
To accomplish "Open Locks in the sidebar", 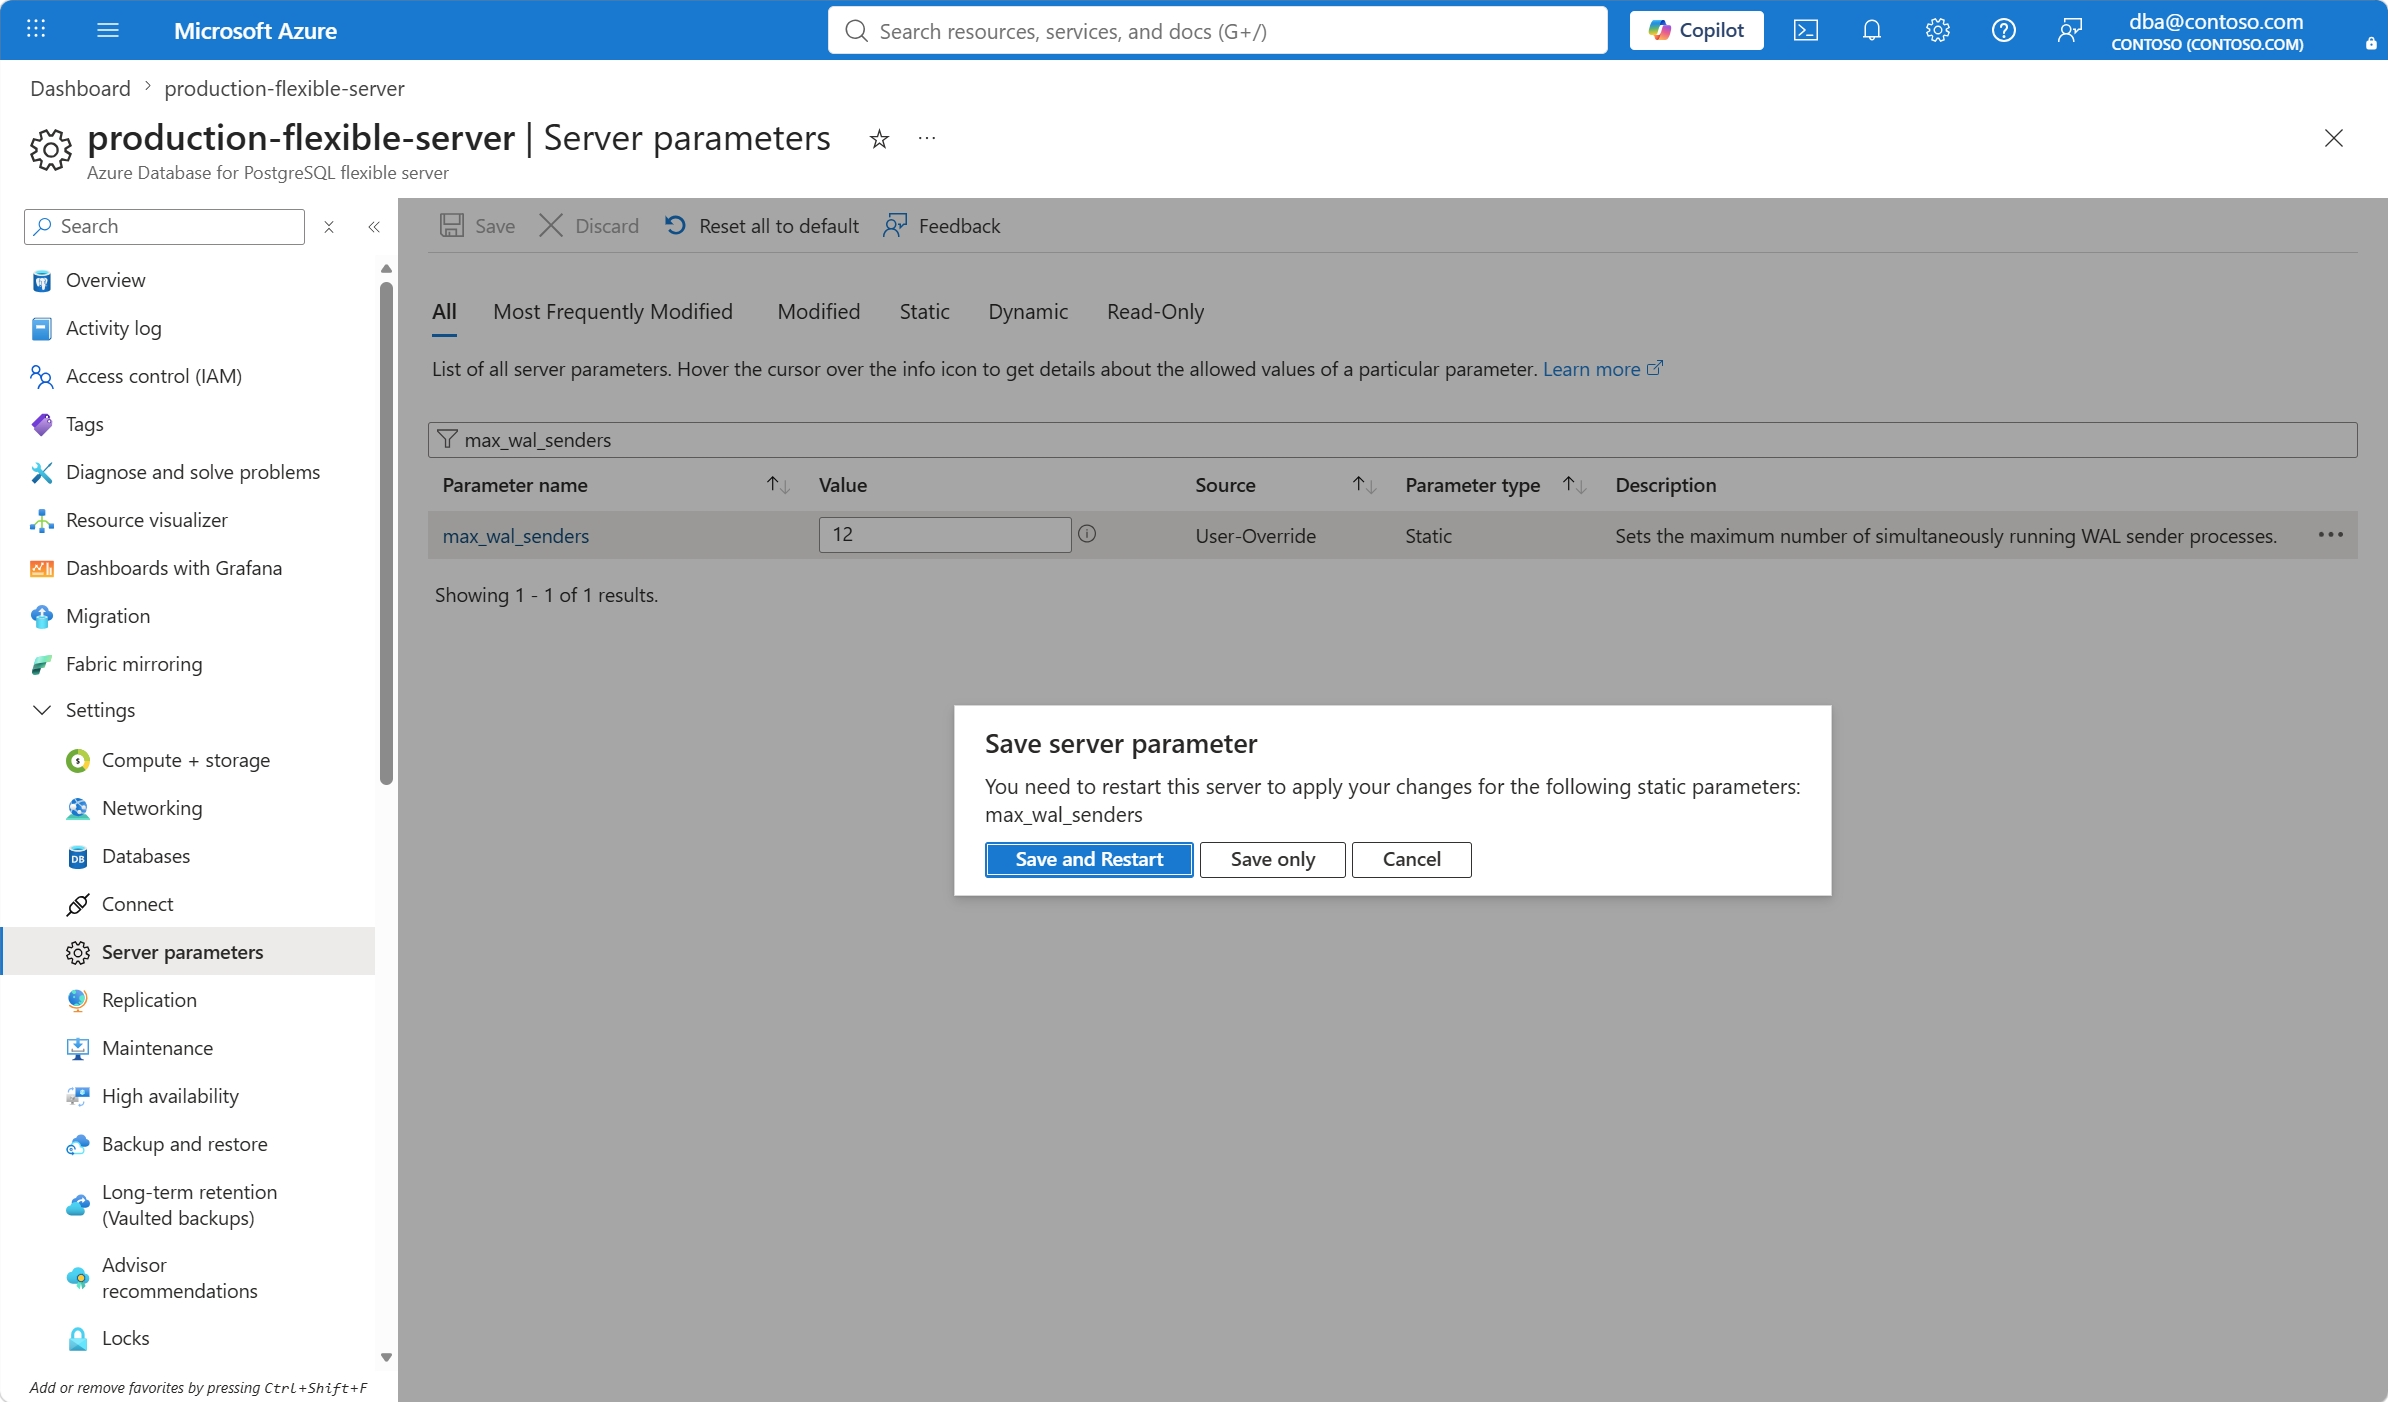I will pos(125,1338).
